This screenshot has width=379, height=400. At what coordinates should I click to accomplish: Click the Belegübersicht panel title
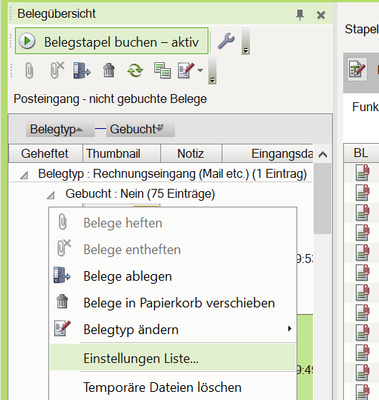[x=56, y=14]
